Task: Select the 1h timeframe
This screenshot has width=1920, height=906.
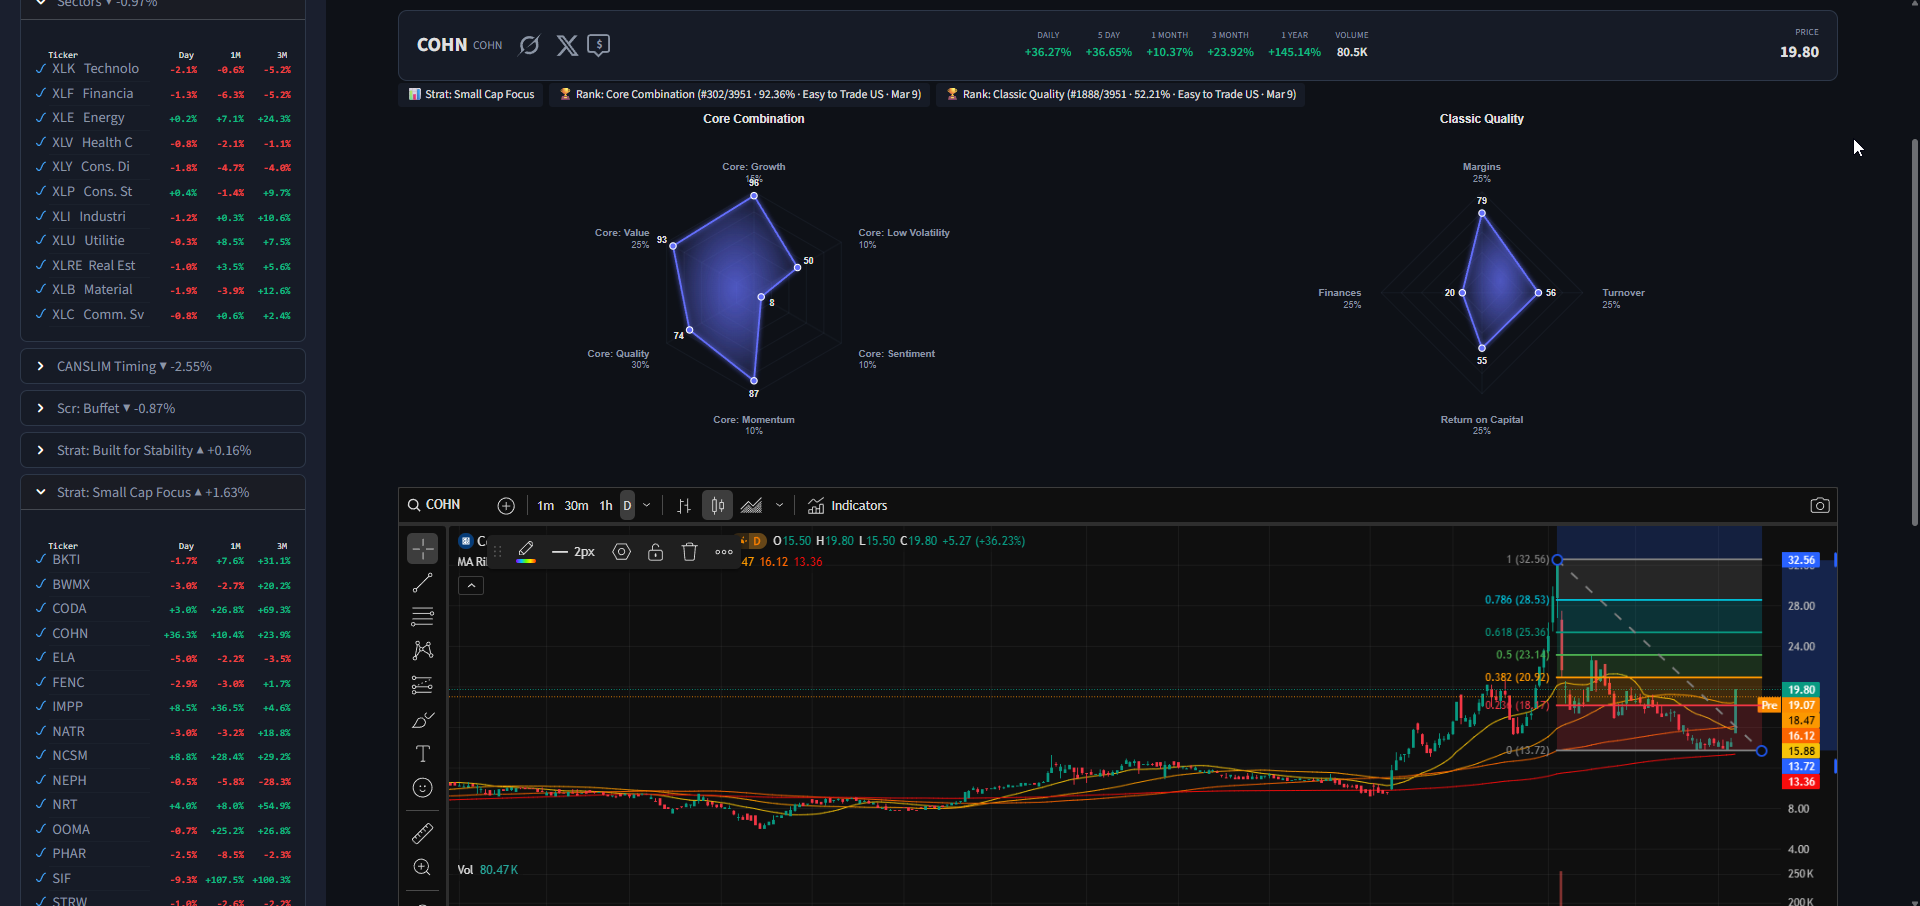Action: pyautogui.click(x=606, y=506)
